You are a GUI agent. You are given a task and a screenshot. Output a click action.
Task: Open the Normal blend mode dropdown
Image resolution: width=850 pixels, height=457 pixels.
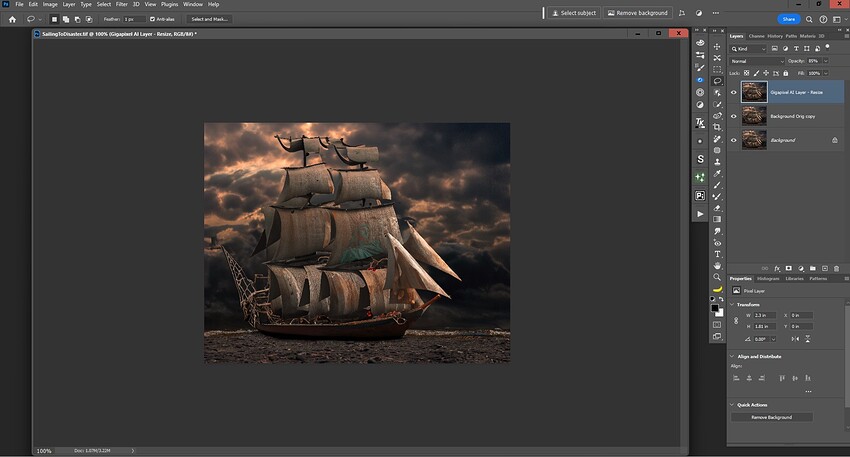pyautogui.click(x=757, y=61)
